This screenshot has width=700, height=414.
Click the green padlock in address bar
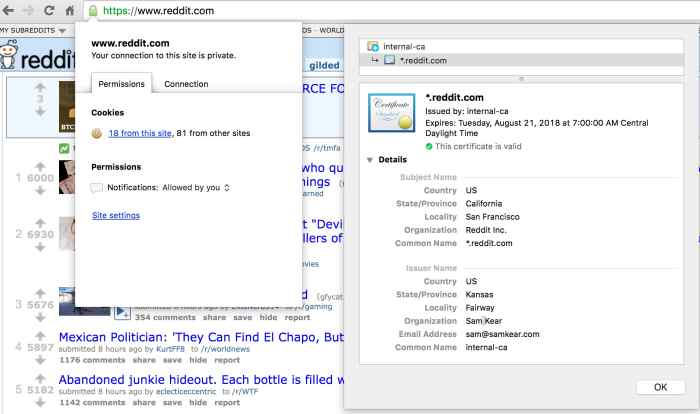tap(93, 11)
